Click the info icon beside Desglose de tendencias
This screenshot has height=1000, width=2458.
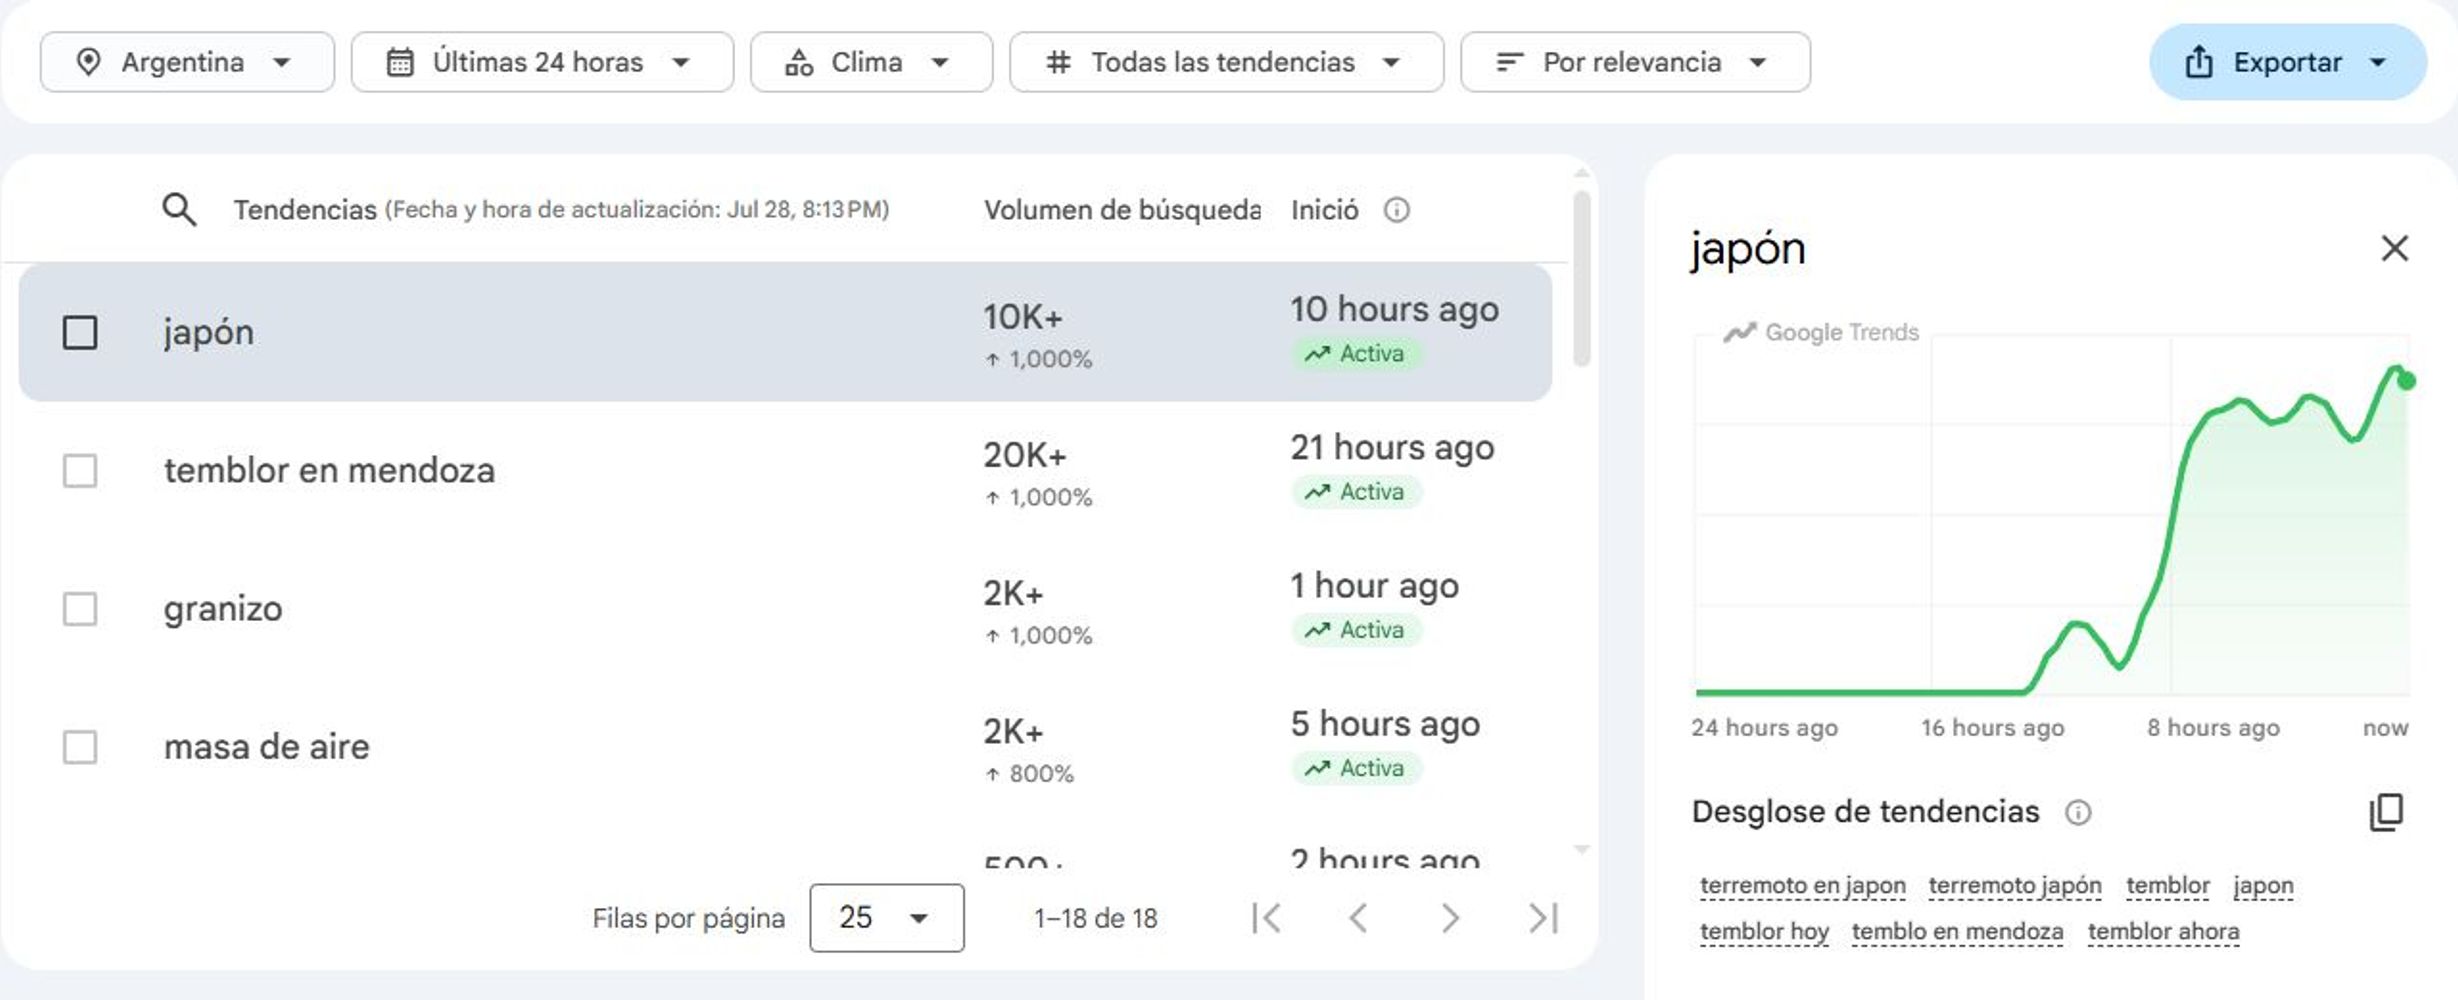pyautogui.click(x=2078, y=812)
